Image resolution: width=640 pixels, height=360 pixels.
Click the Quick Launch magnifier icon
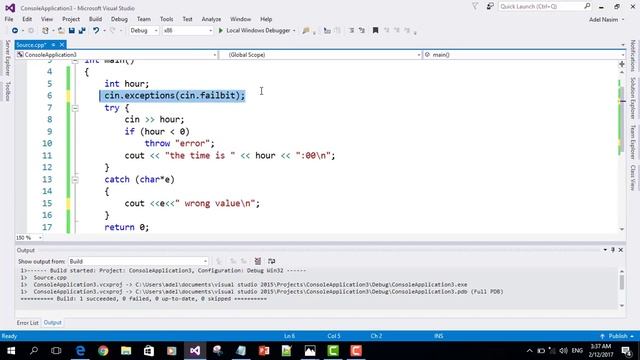point(587,6)
